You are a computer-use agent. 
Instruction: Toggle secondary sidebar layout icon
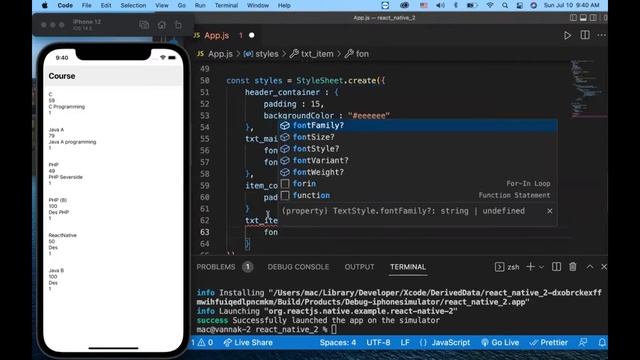tap(593, 18)
